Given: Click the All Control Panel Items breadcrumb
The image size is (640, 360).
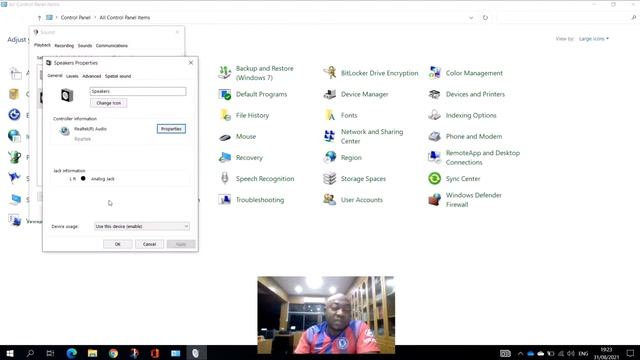Looking at the screenshot, I should pyautogui.click(x=125, y=18).
